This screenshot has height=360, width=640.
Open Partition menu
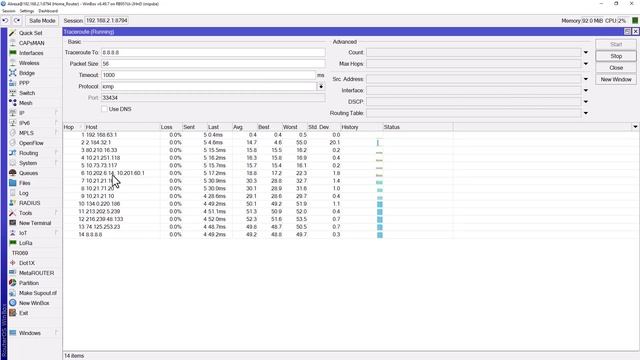coord(29,283)
